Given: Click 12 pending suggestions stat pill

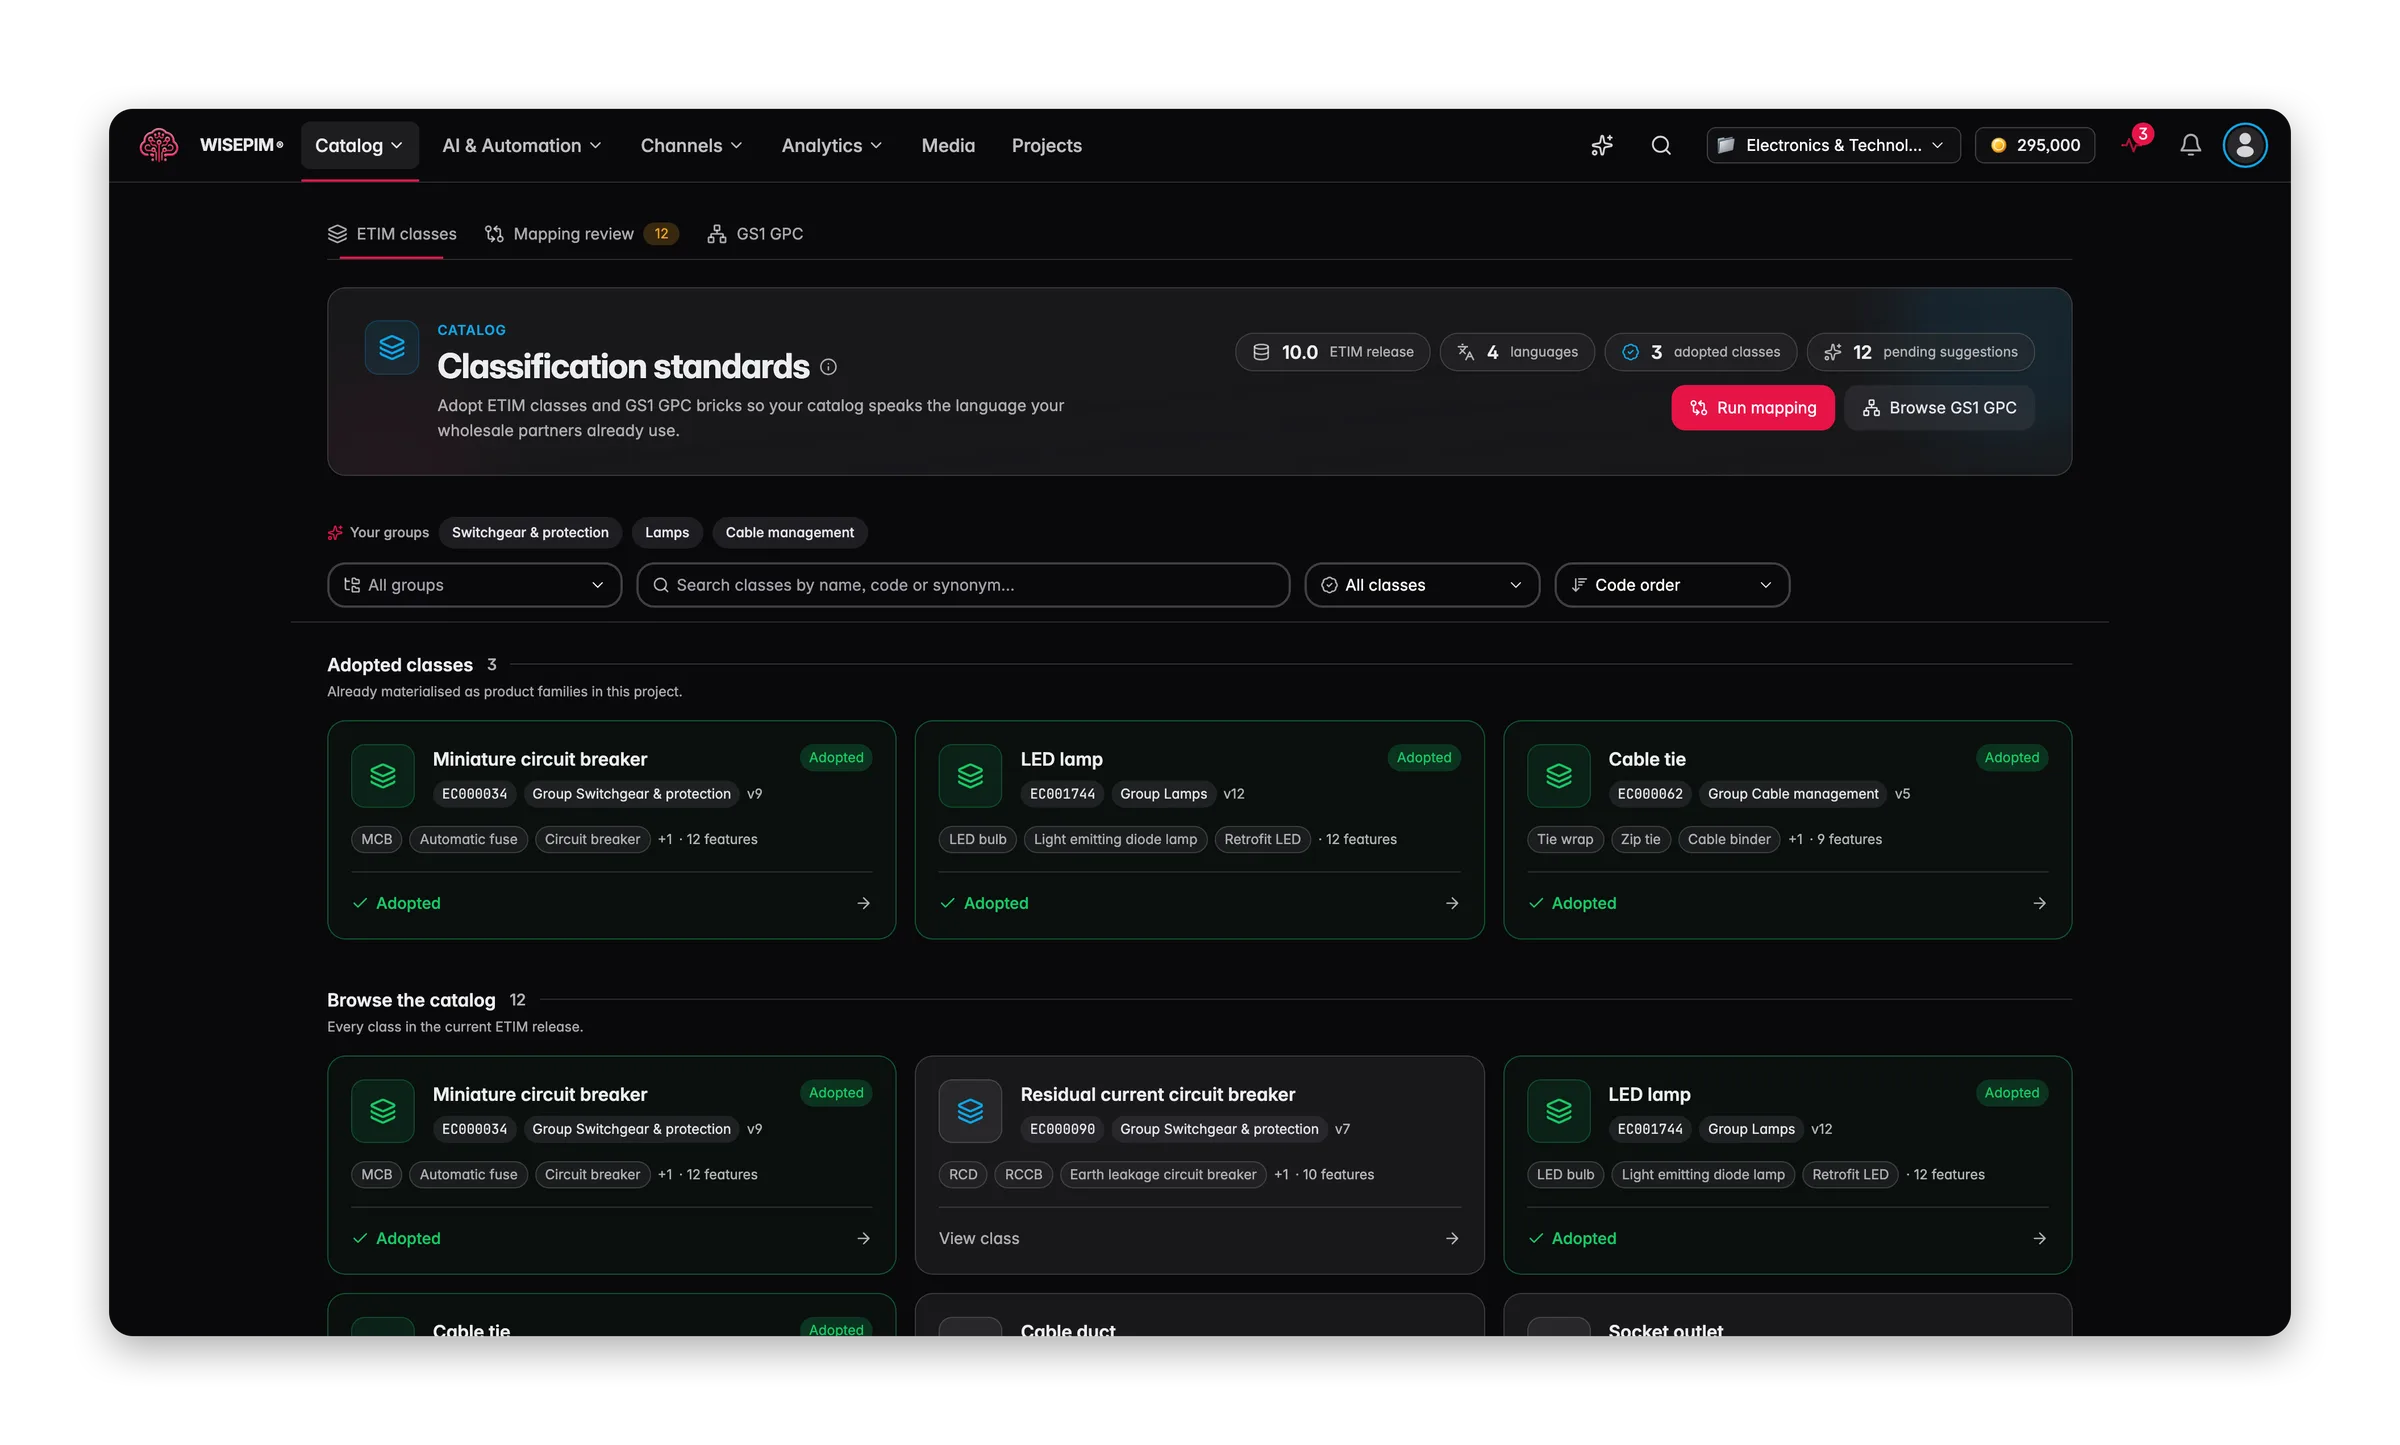Looking at the screenshot, I should pos(1920,352).
